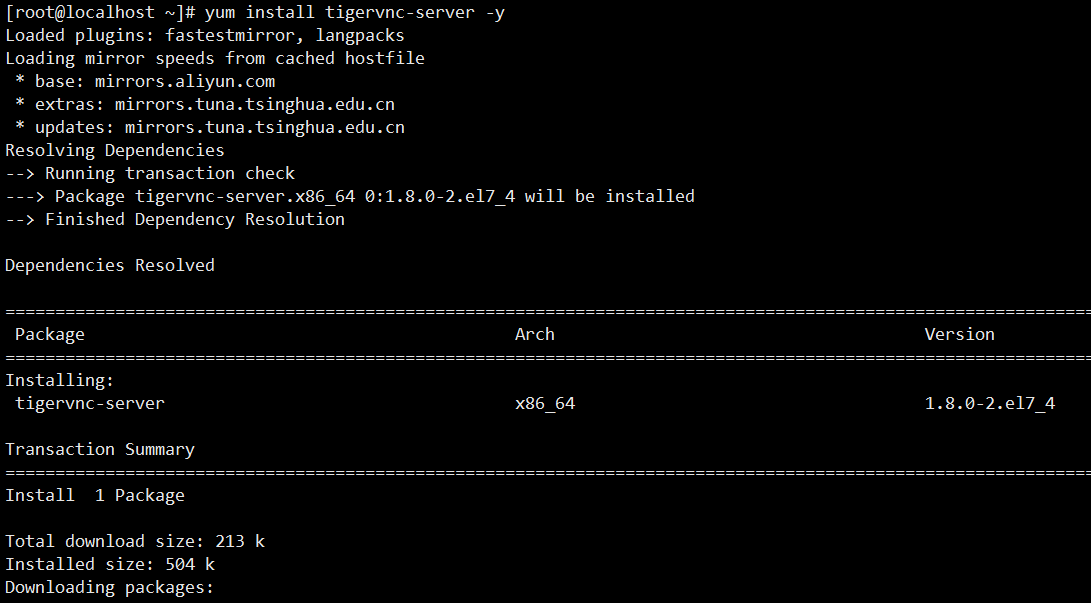This screenshot has width=1091, height=603.
Task: Click the tigervnc-server package name in table
Action: pos(89,404)
